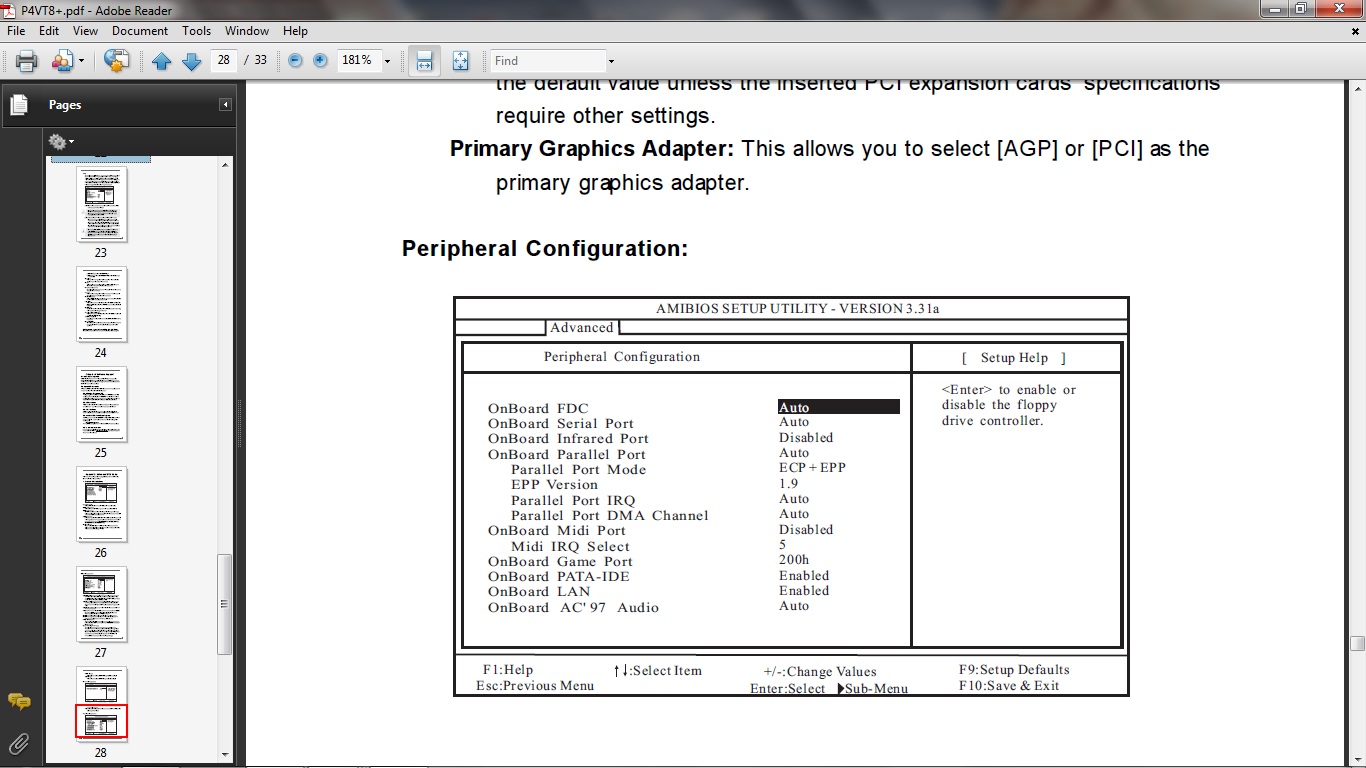1366x768 pixels.
Task: Open zoom level dropdown arrow
Action: (387, 61)
